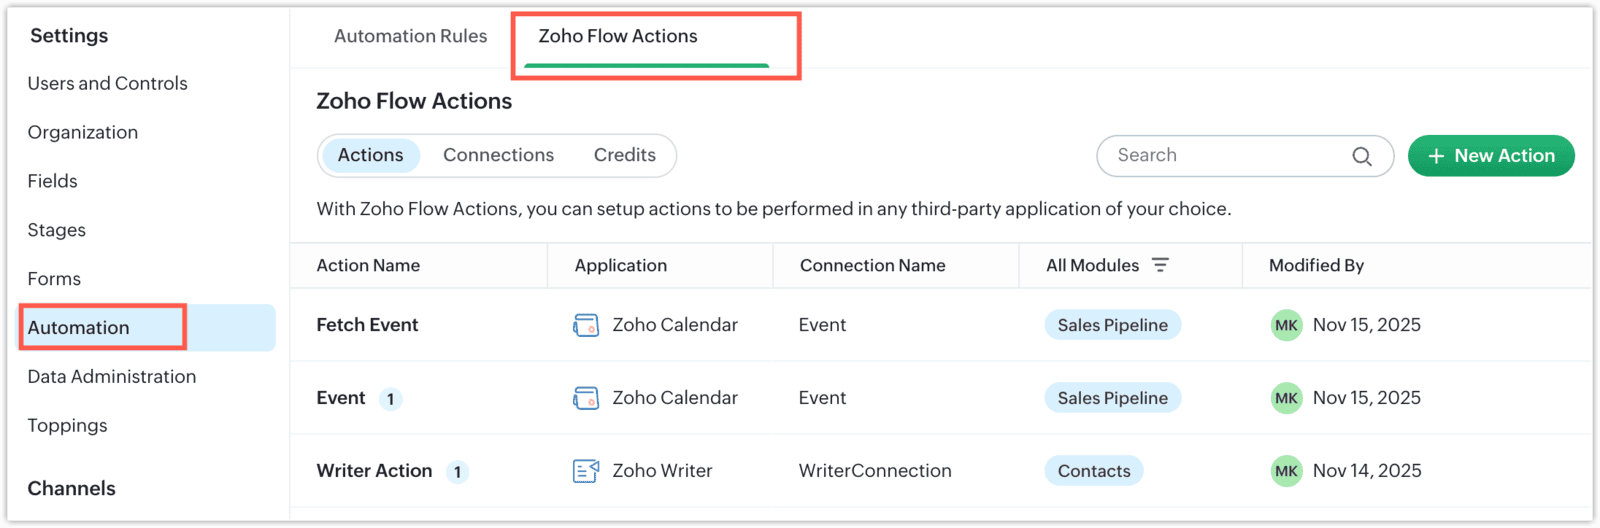Click the Contacts module tag

tap(1093, 471)
